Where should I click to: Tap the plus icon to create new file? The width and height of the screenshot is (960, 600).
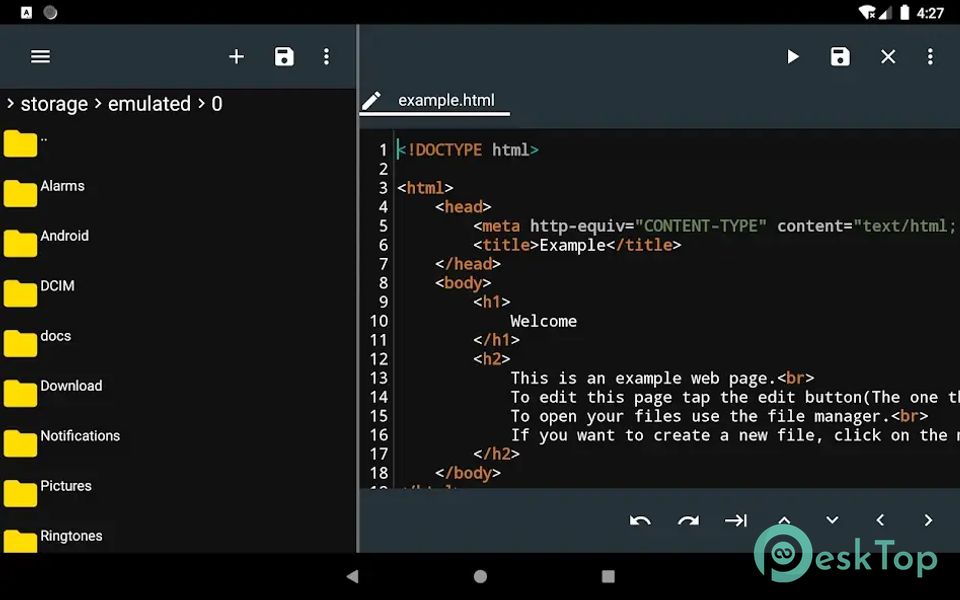[236, 57]
